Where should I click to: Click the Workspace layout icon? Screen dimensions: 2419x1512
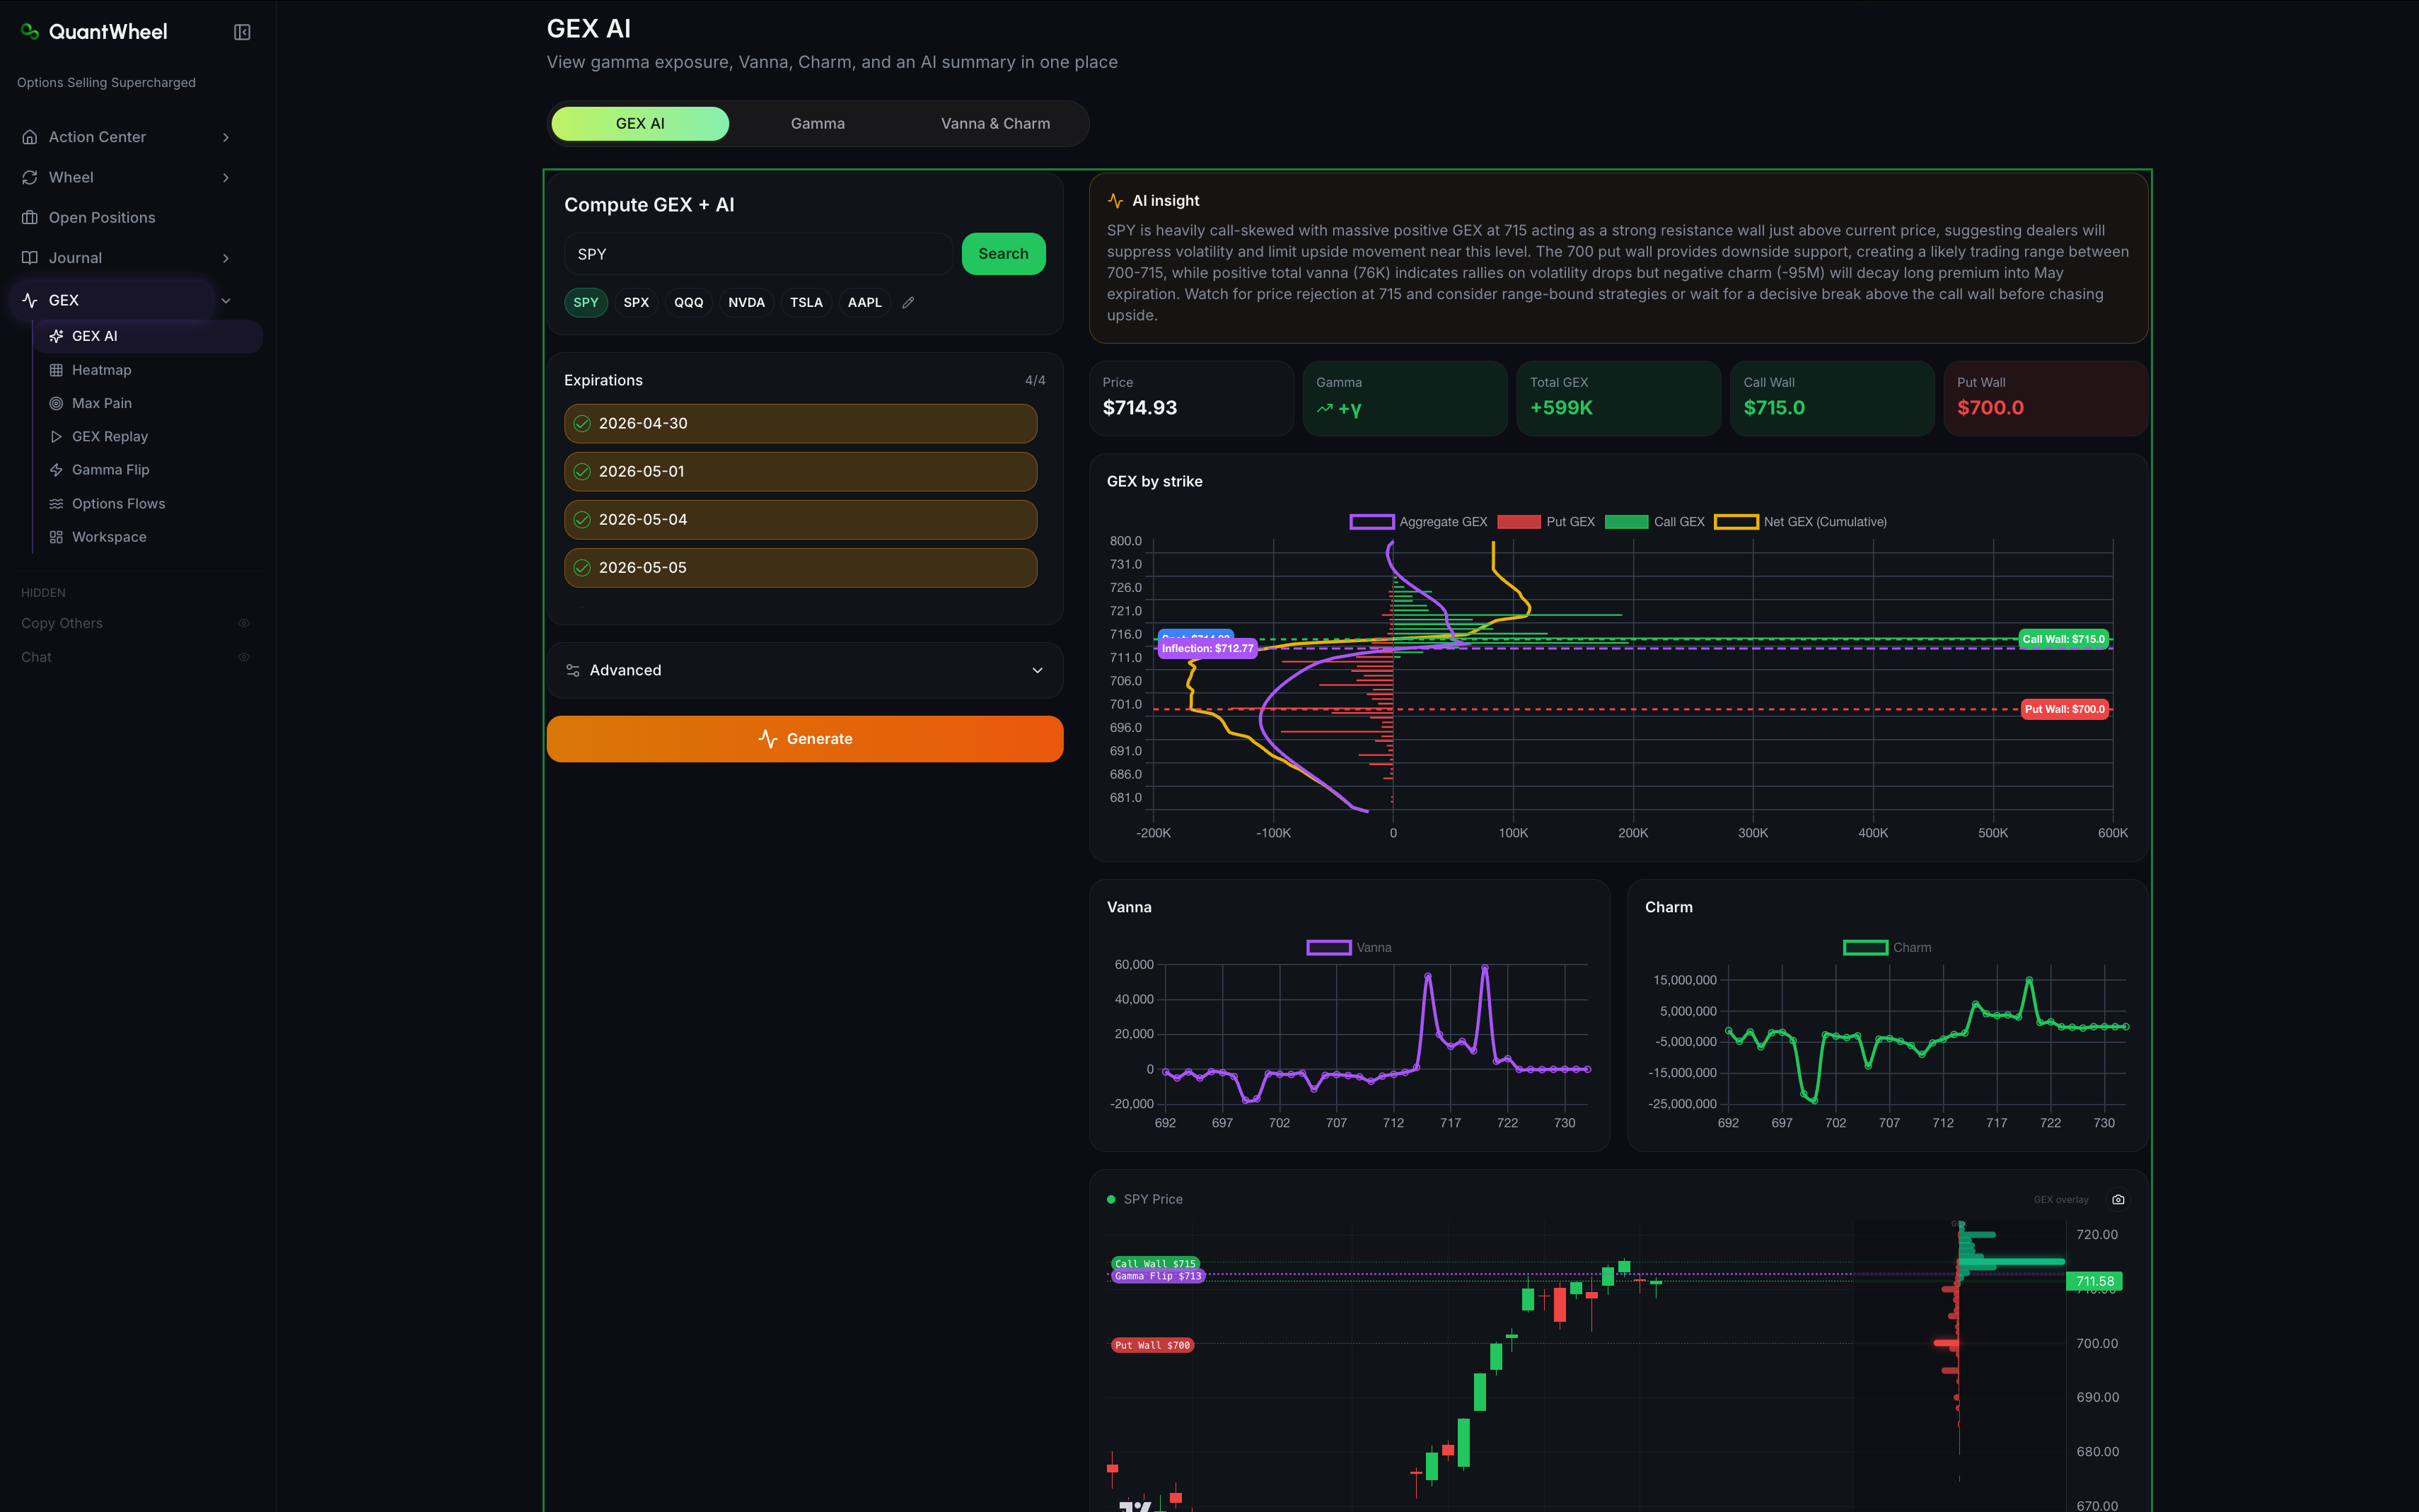(56, 537)
